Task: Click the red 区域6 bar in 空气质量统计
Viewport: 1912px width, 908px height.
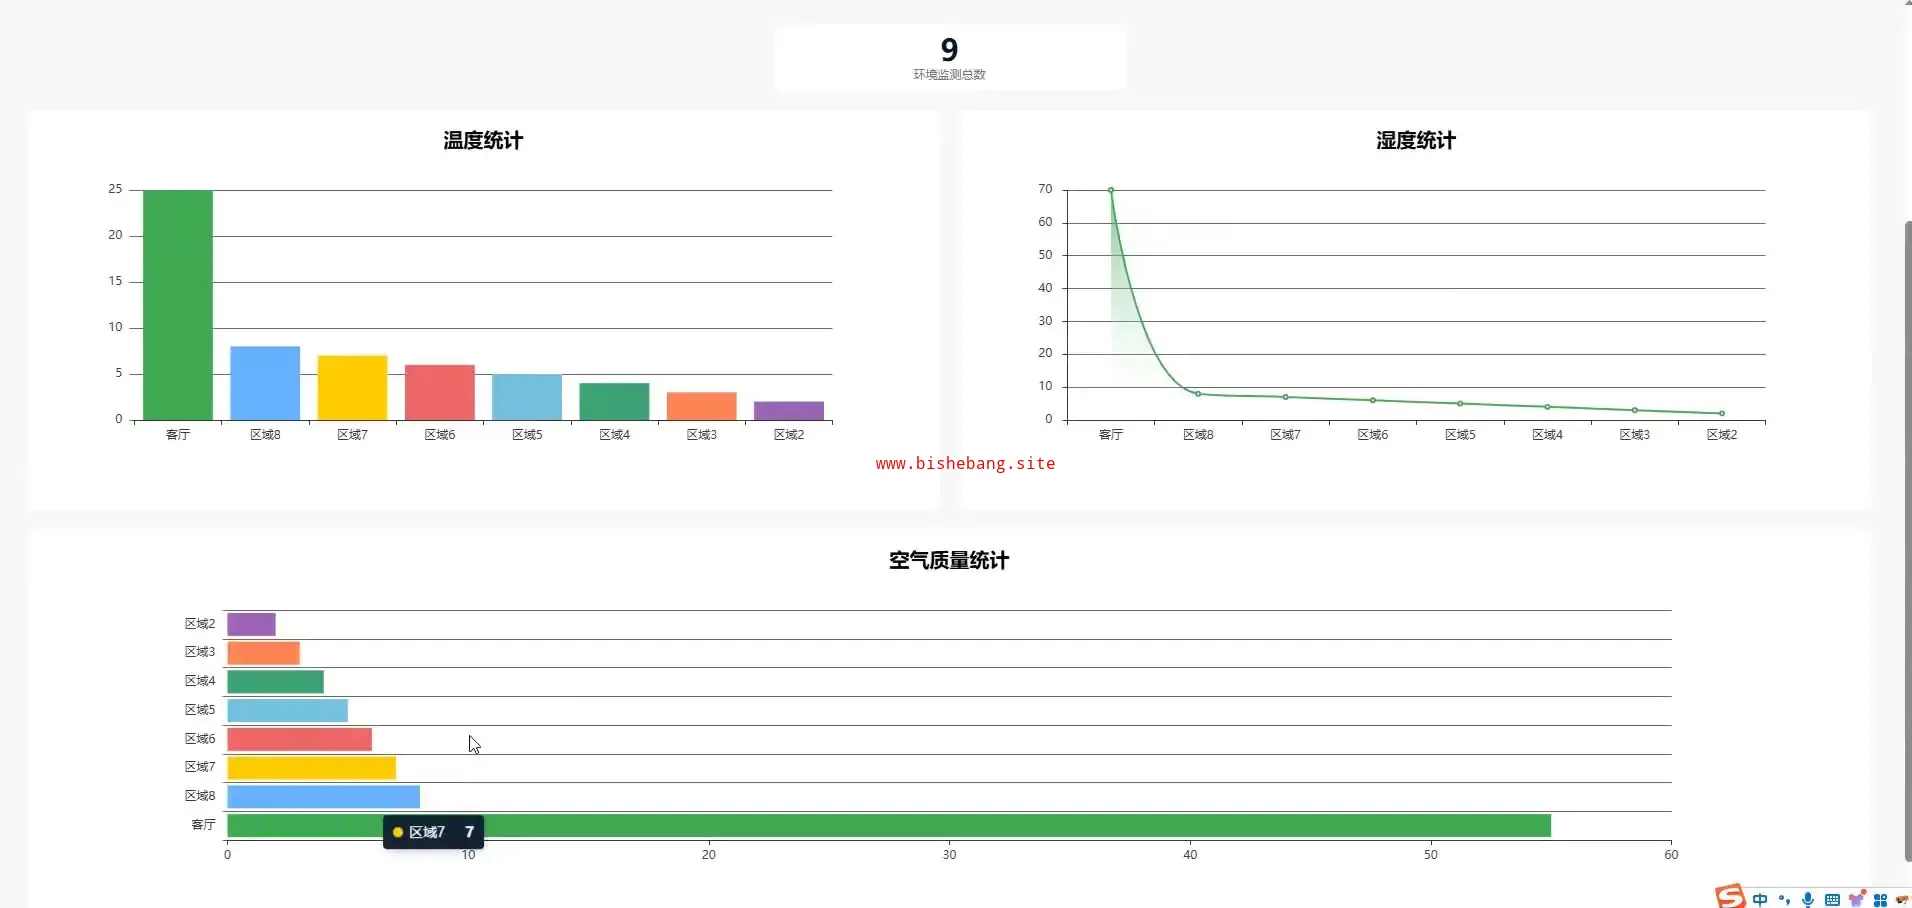Action: (299, 740)
